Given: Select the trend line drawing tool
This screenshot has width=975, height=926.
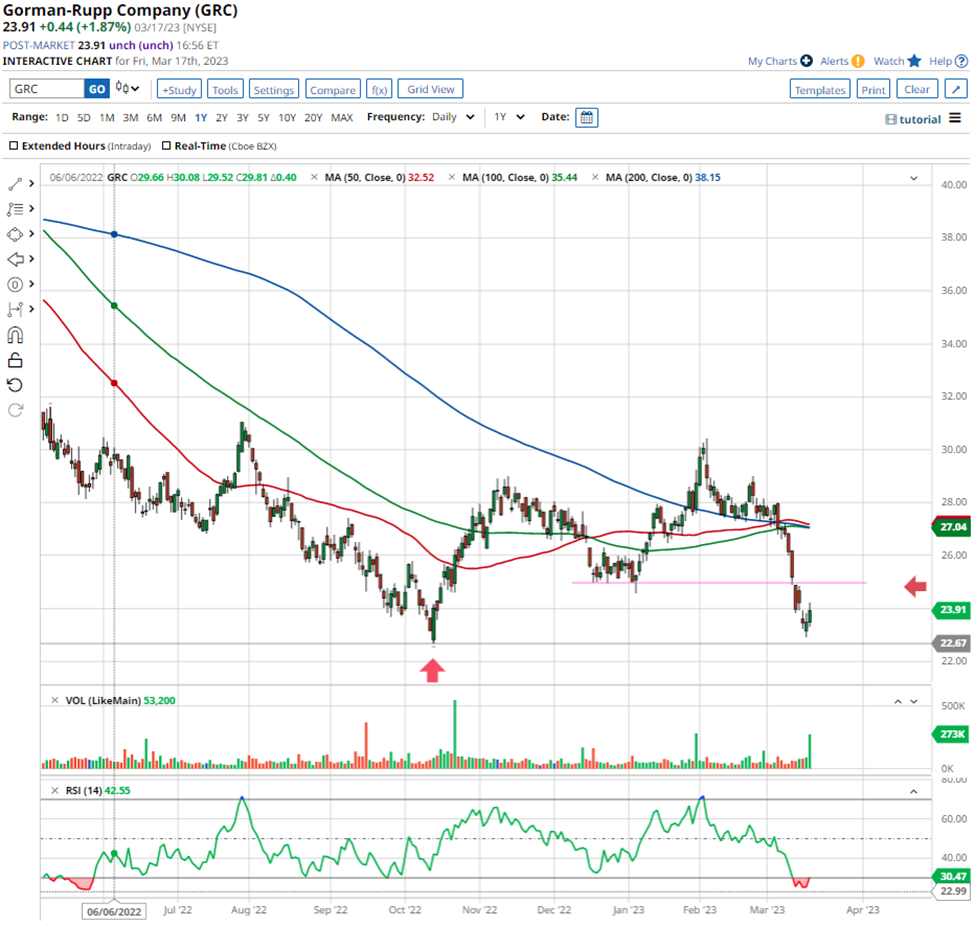Looking at the screenshot, I should pos(15,183).
